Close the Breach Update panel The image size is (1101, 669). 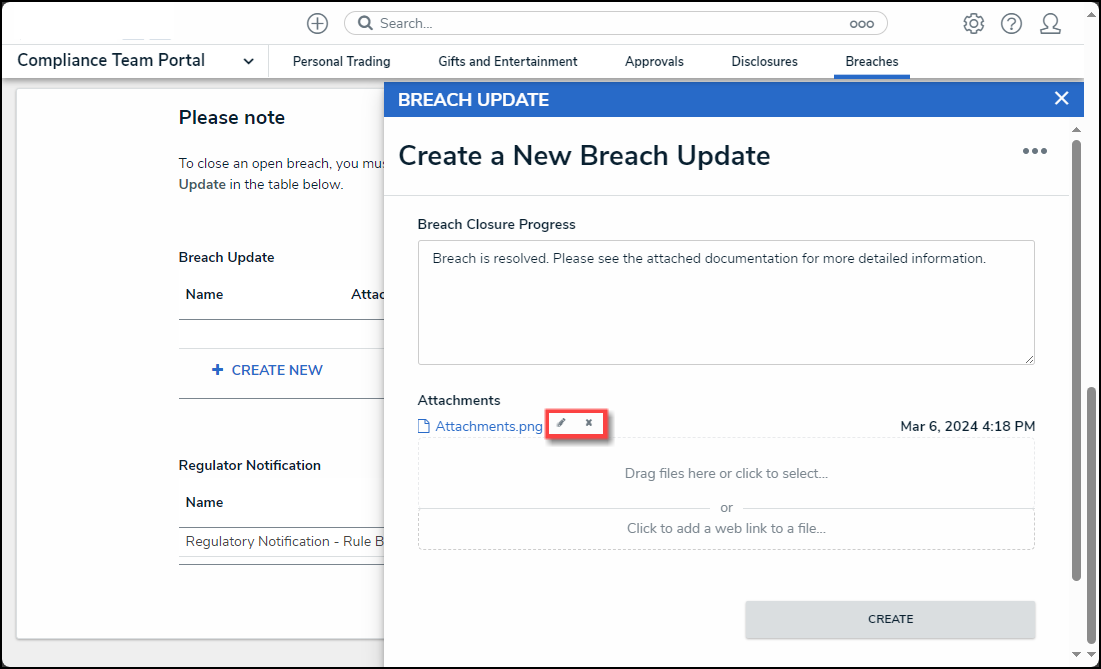1061,98
